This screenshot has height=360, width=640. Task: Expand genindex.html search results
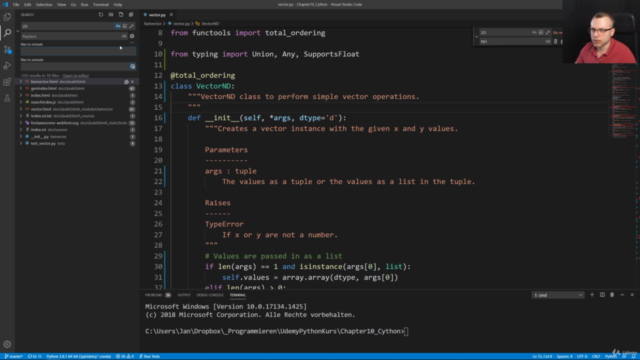[21, 89]
